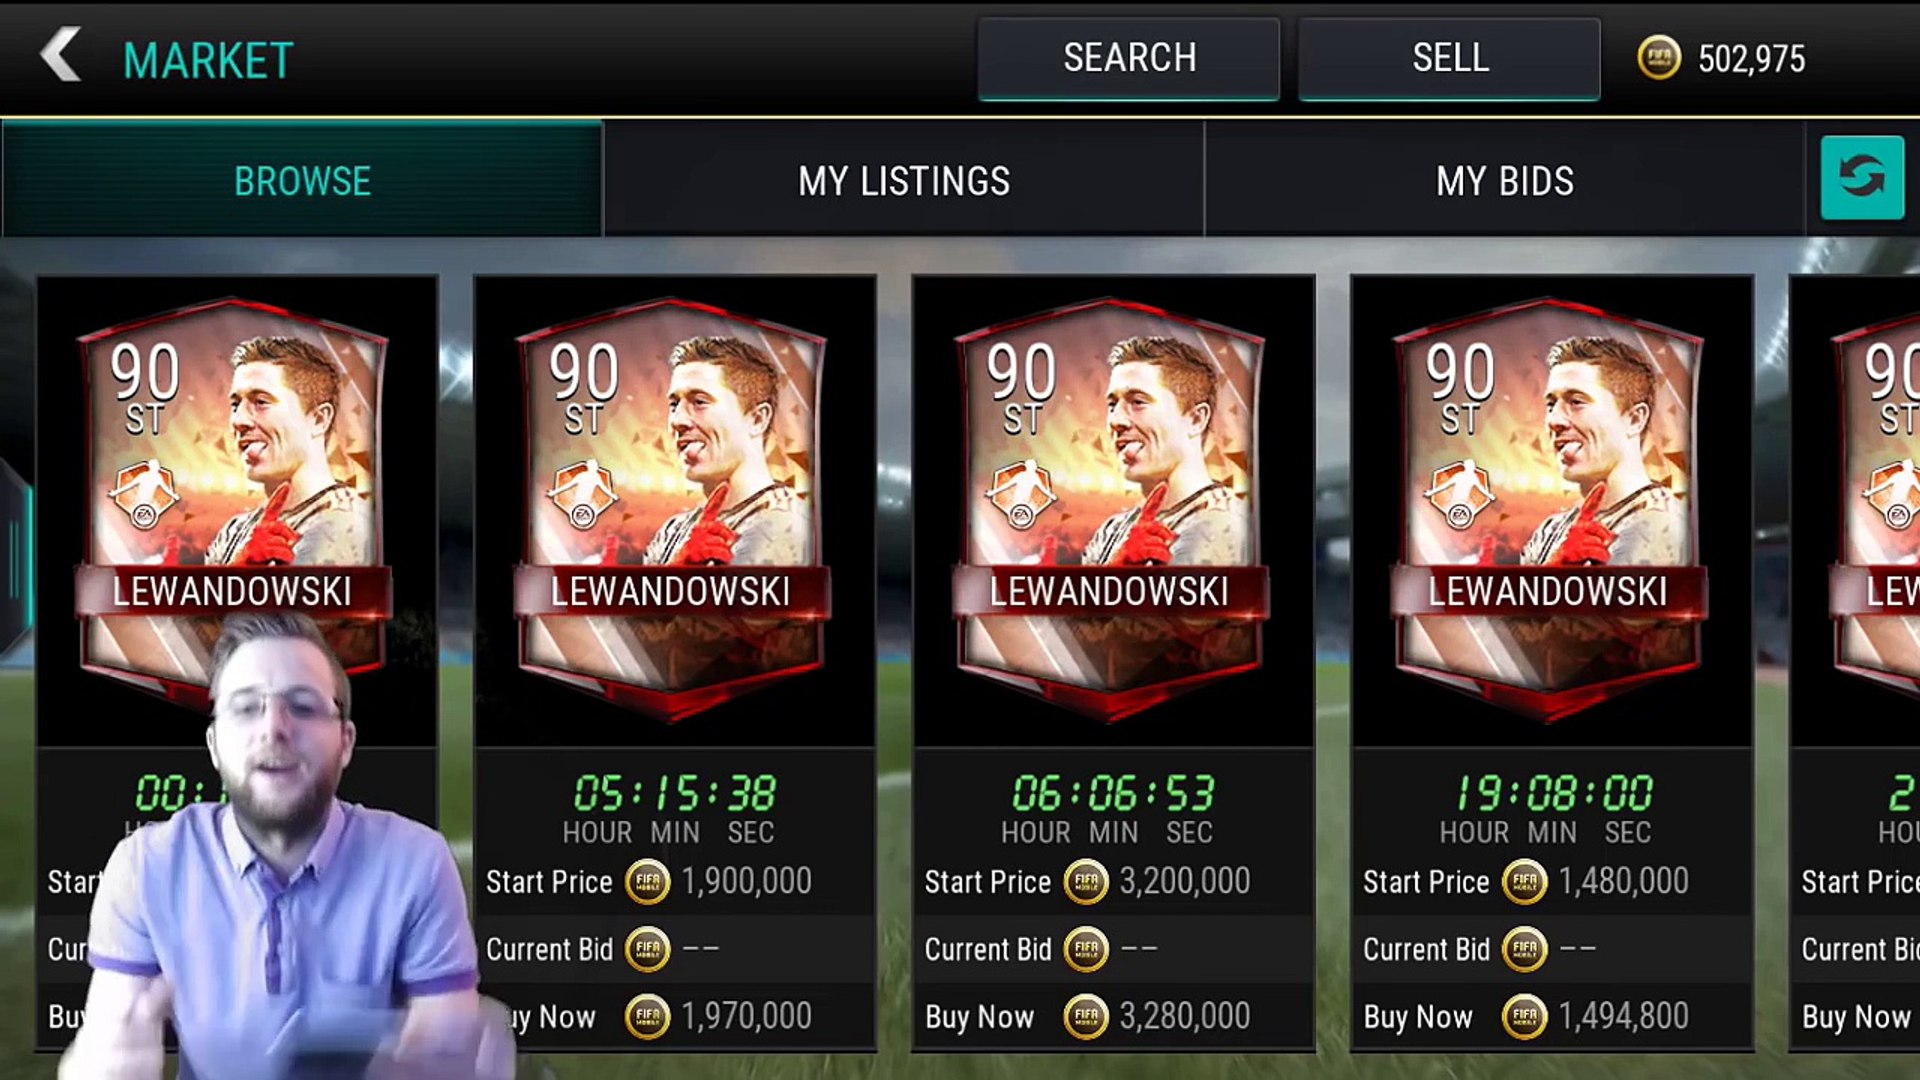Click the coin icon beside Buy Now 3,280,000
Viewport: 1920px width, 1080px height.
[x=1085, y=1017]
